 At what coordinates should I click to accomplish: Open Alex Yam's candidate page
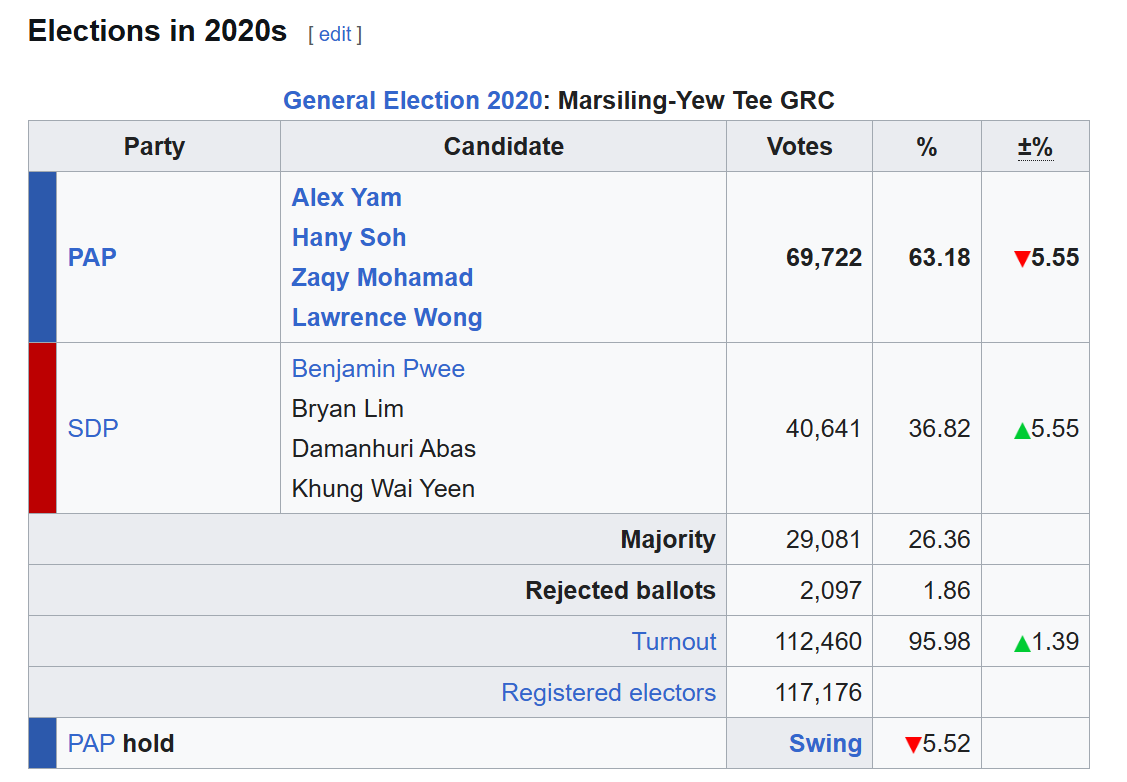(346, 198)
